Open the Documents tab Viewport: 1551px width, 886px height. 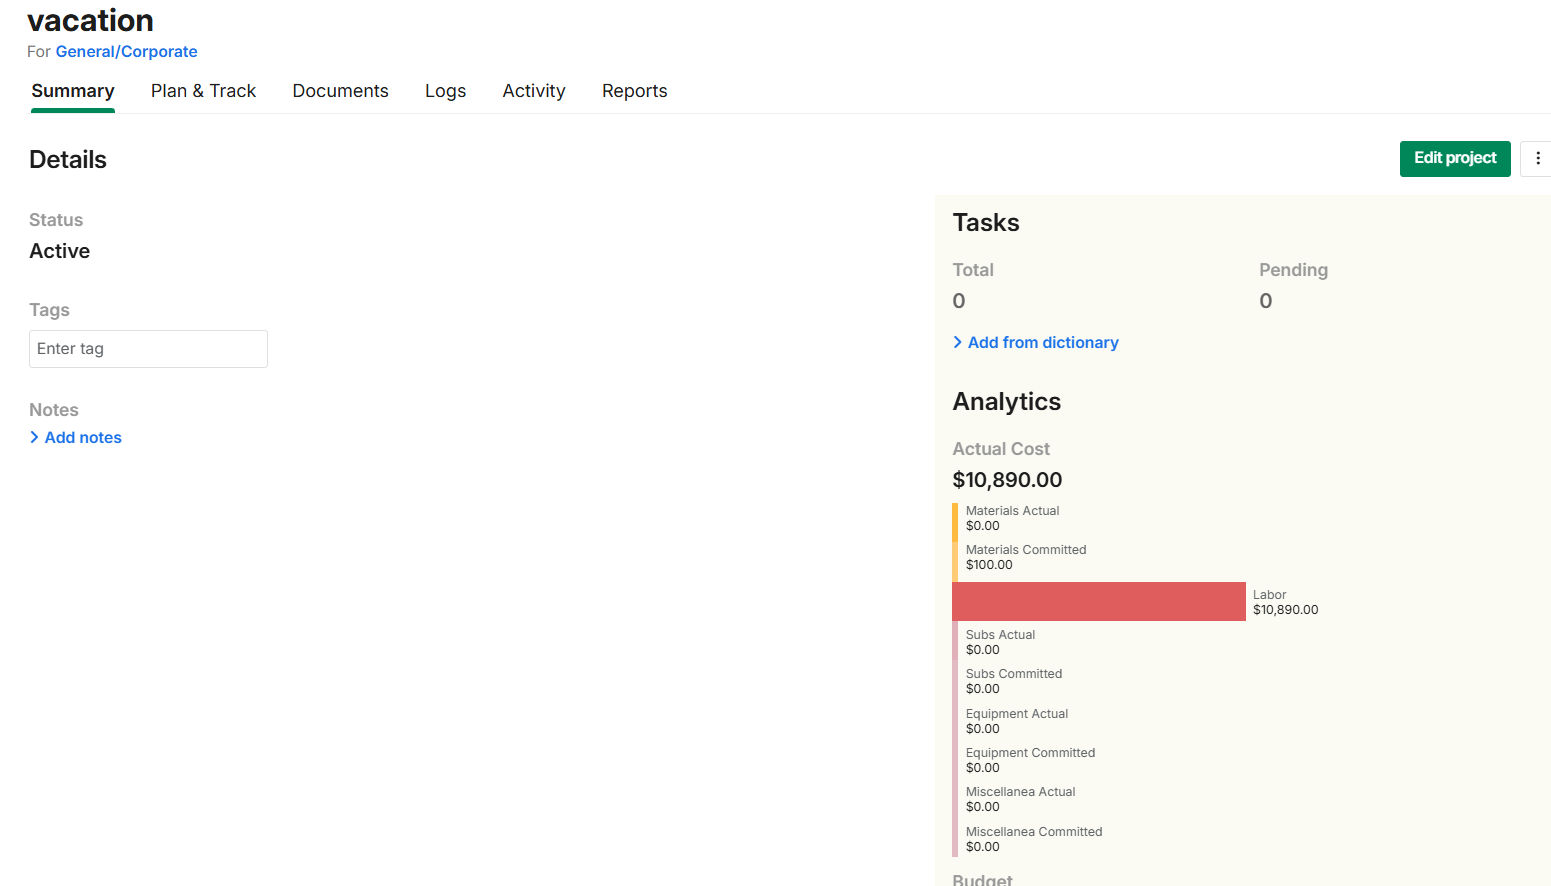click(340, 91)
